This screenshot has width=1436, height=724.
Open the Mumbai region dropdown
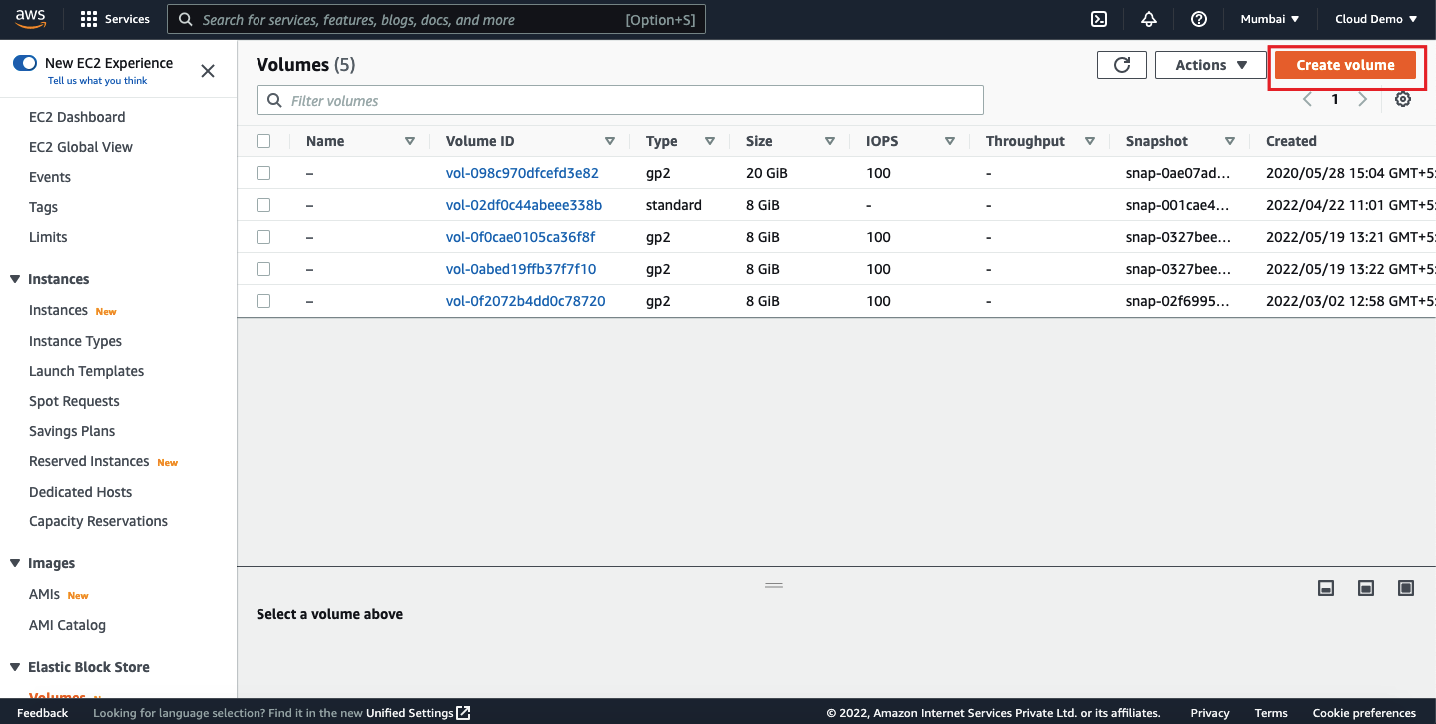coord(1270,19)
